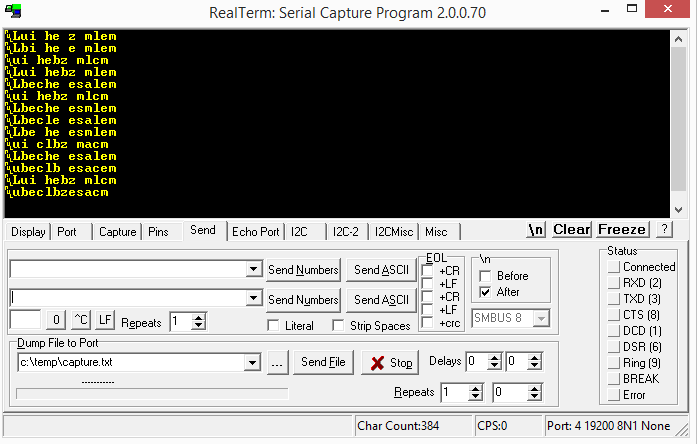Open the I2CMisc tab
Image resolution: width=697 pixels, height=444 pixels.
[393, 232]
